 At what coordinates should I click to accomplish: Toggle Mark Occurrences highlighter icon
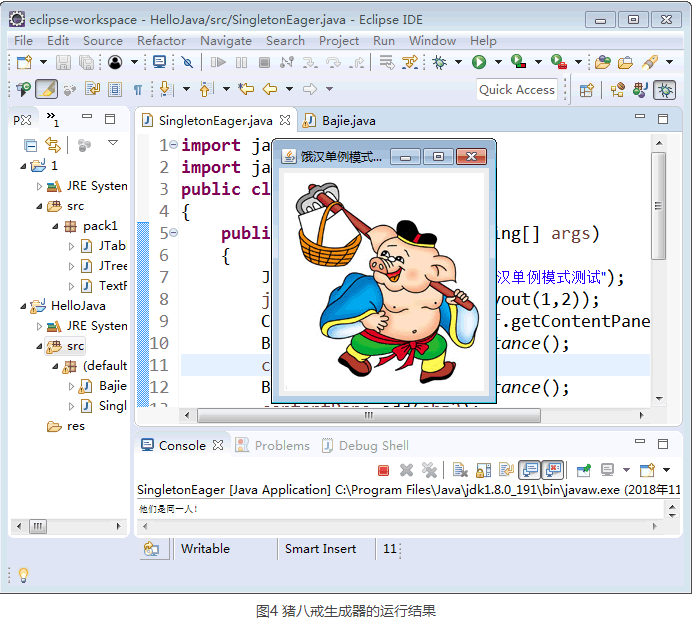click(47, 89)
